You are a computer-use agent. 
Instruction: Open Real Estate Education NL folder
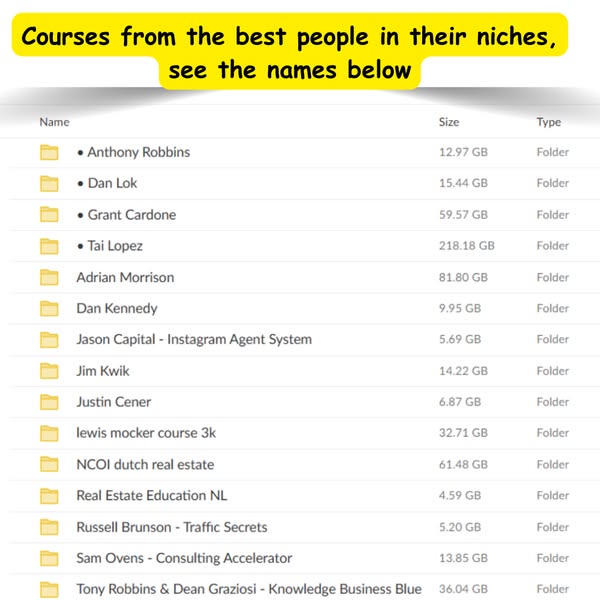151,496
